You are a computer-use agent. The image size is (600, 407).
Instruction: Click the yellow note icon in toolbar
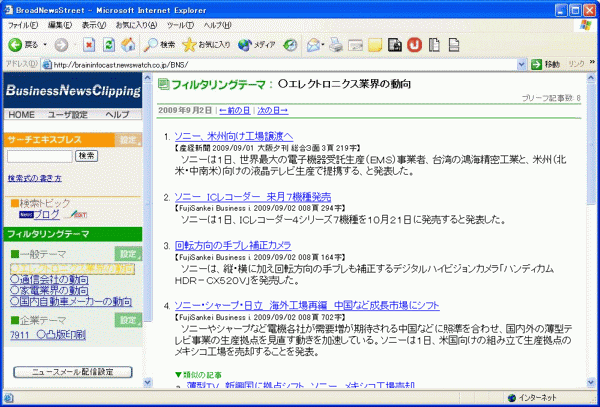click(375, 45)
